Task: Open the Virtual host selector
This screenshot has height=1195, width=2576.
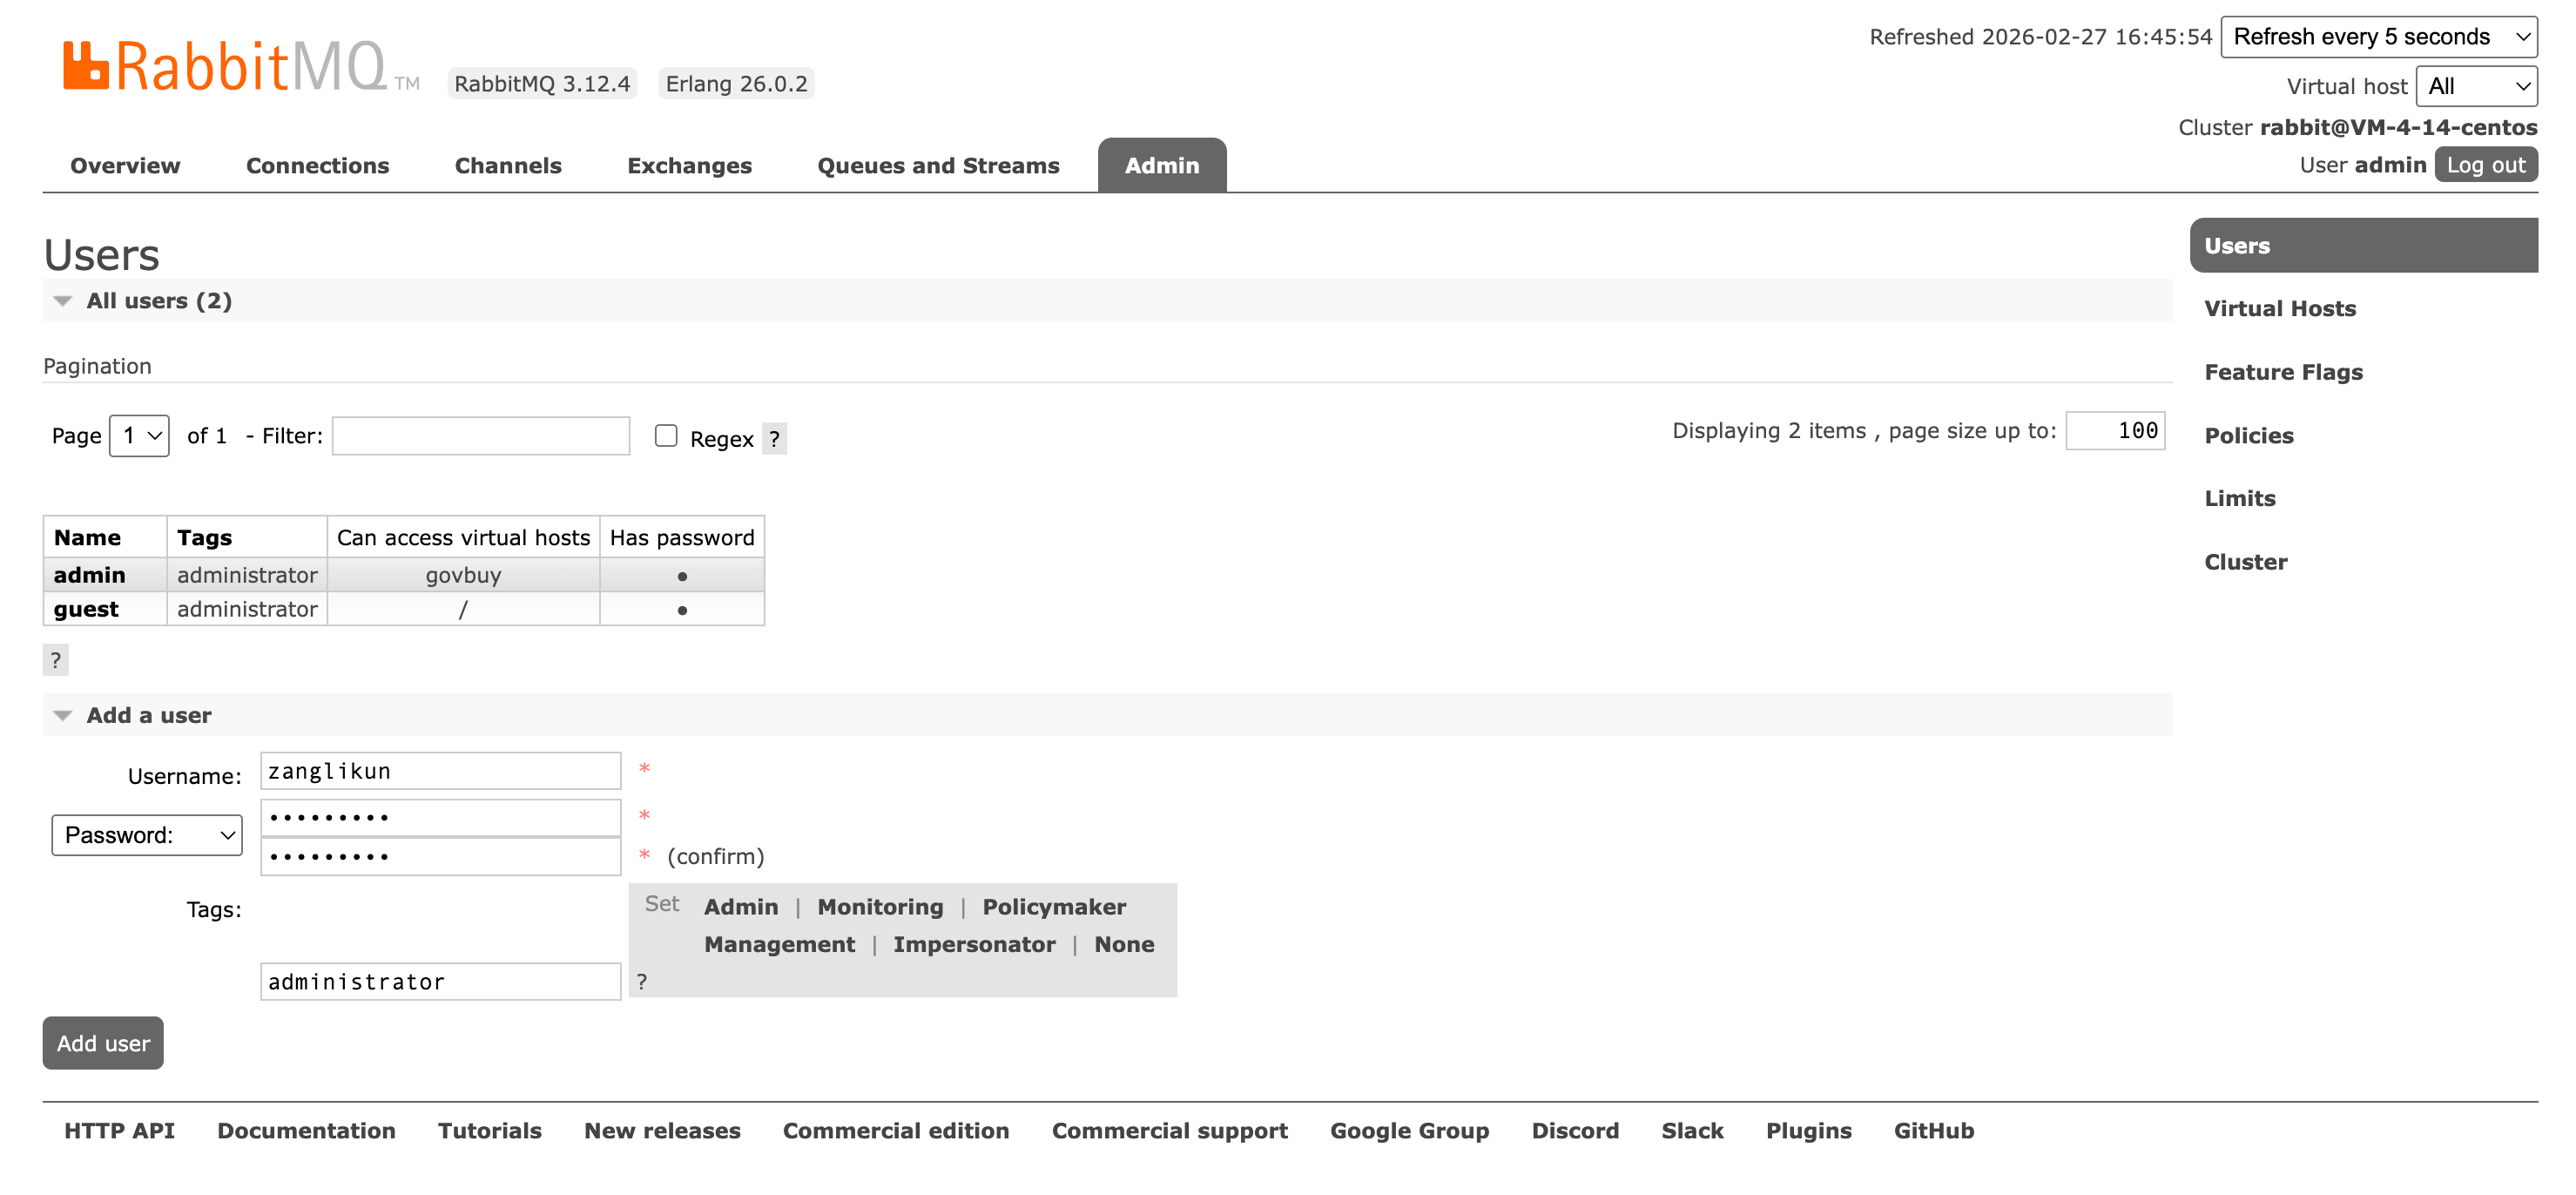Action: click(2475, 86)
